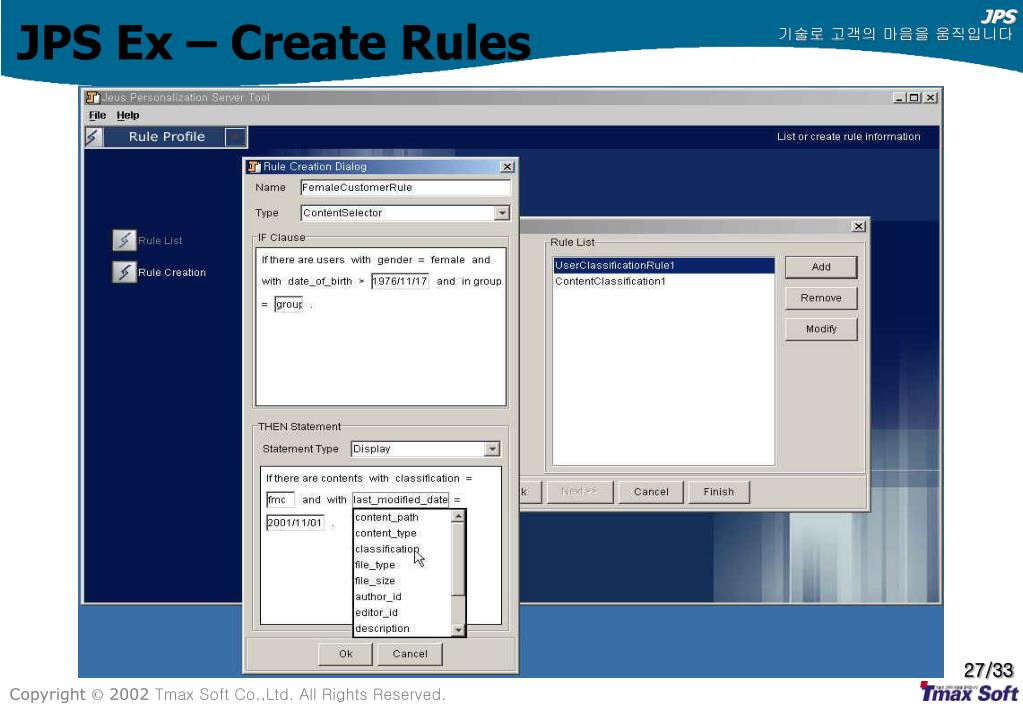Viewport: 1023px width, 708px height.
Task: Click the Rule Creation Dialog title icon
Action: click(x=254, y=167)
